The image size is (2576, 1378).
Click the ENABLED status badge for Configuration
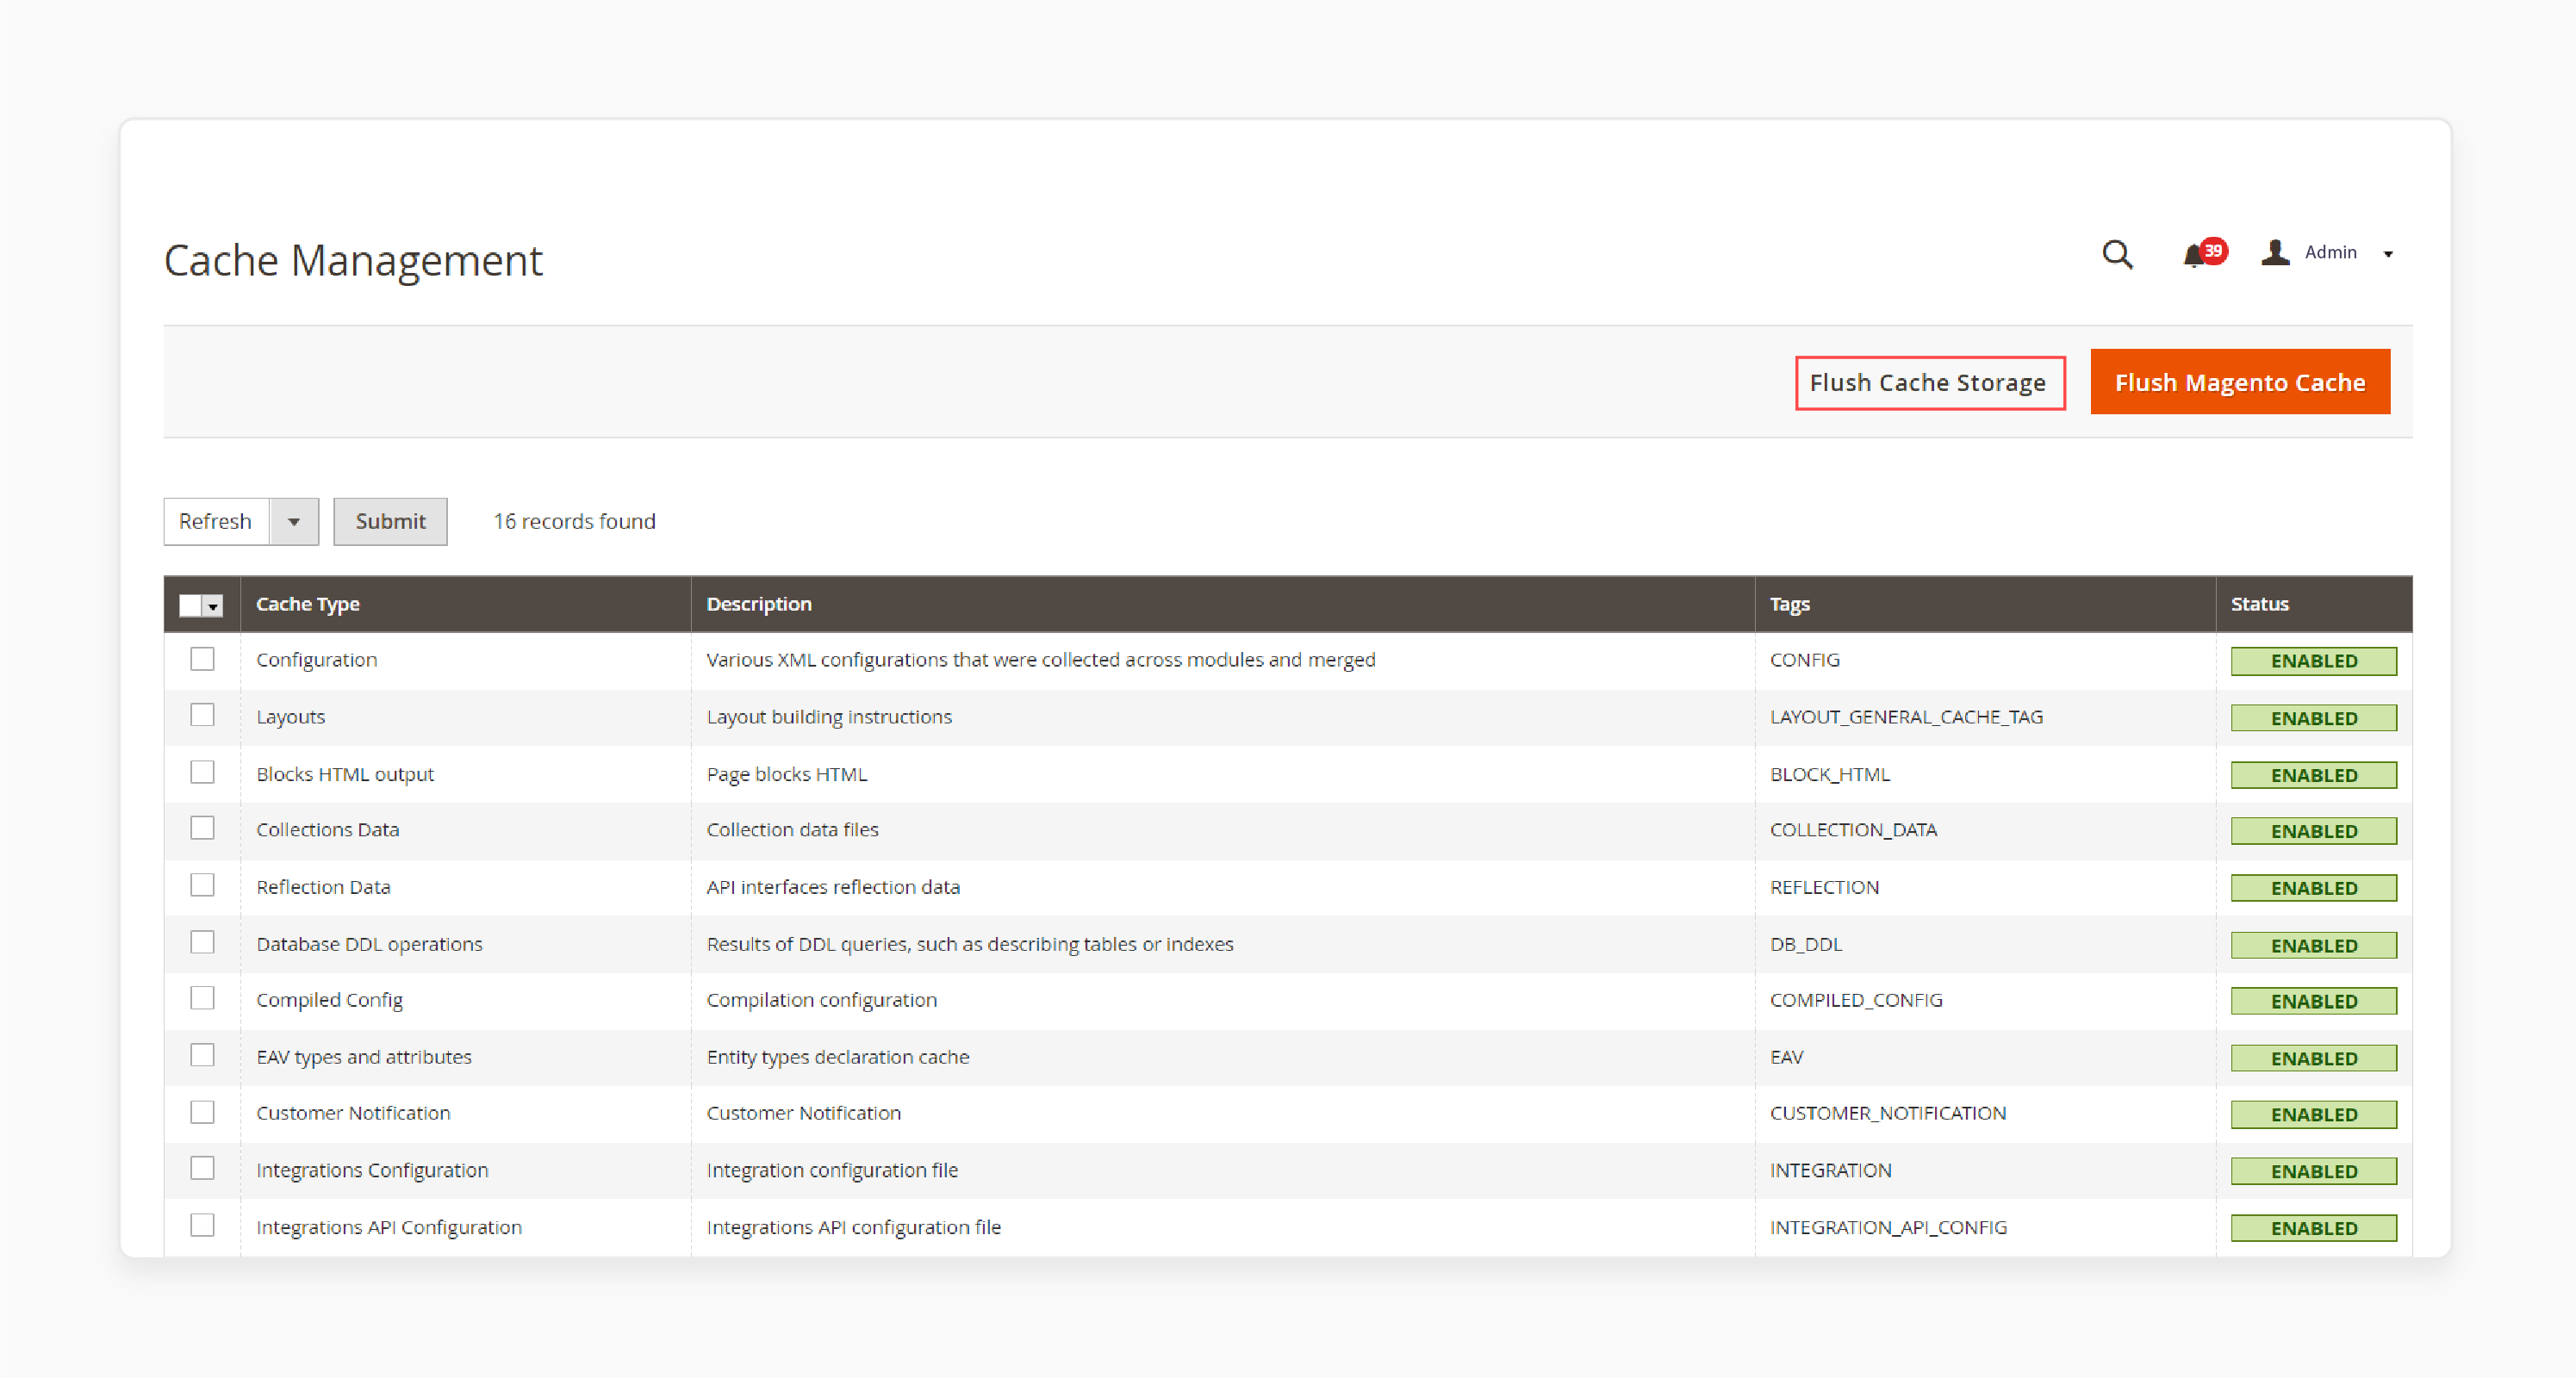(x=2312, y=661)
